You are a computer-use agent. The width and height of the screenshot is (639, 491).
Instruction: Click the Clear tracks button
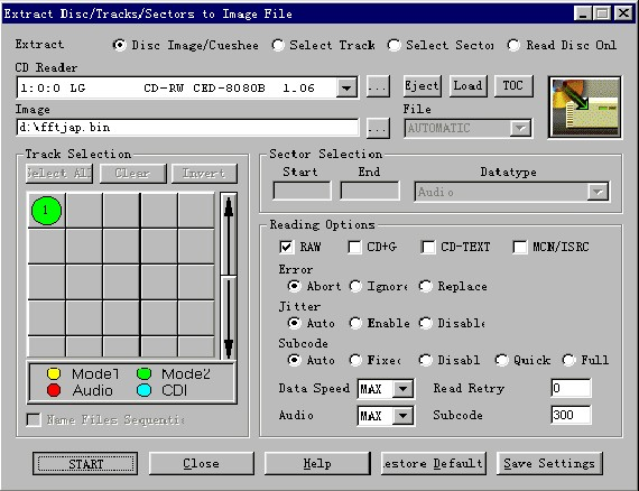coord(133,174)
